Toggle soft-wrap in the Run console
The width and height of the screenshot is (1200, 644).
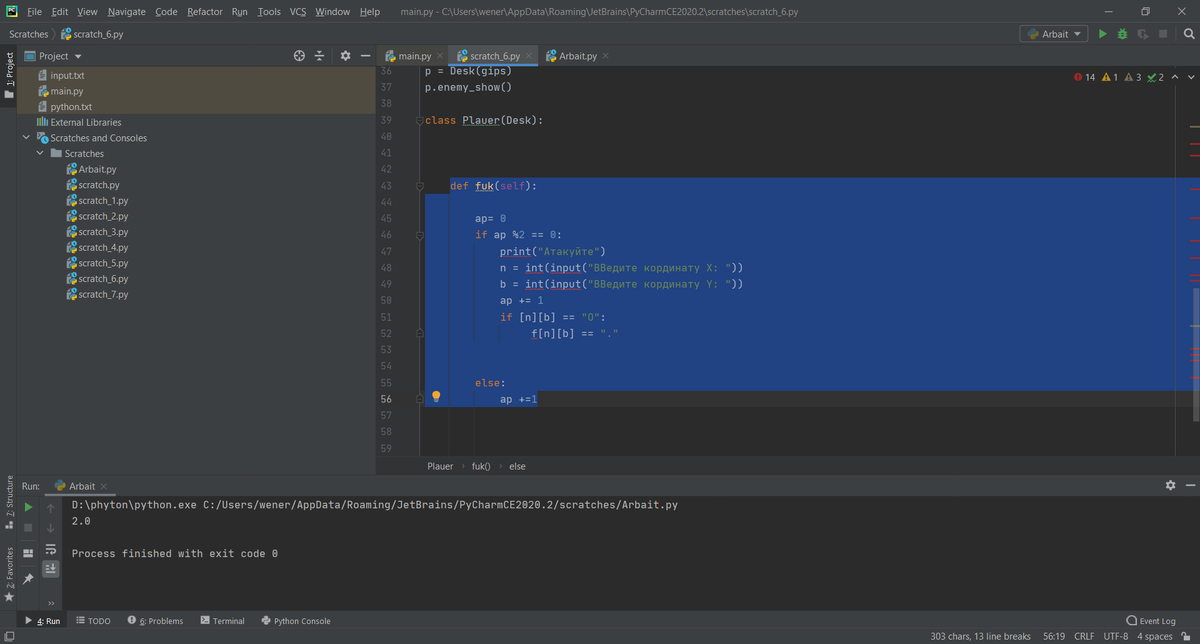(x=51, y=549)
